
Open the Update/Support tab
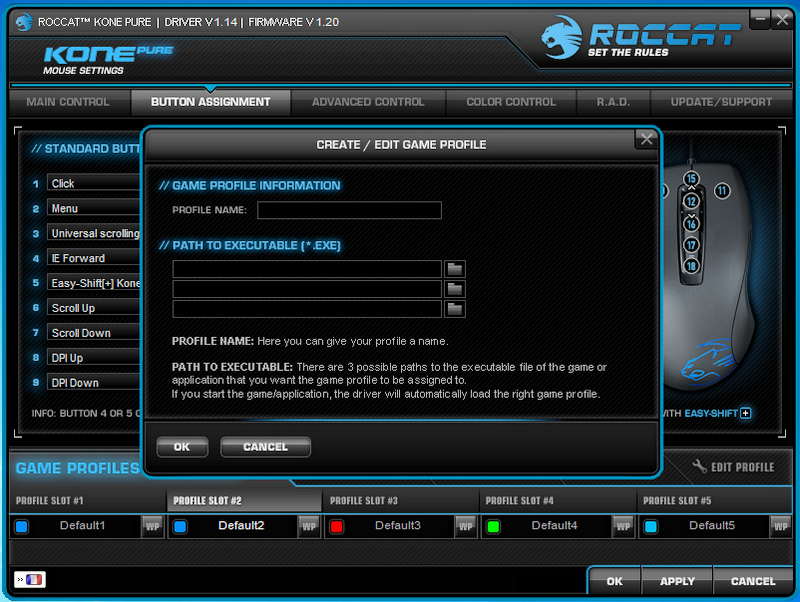click(721, 102)
